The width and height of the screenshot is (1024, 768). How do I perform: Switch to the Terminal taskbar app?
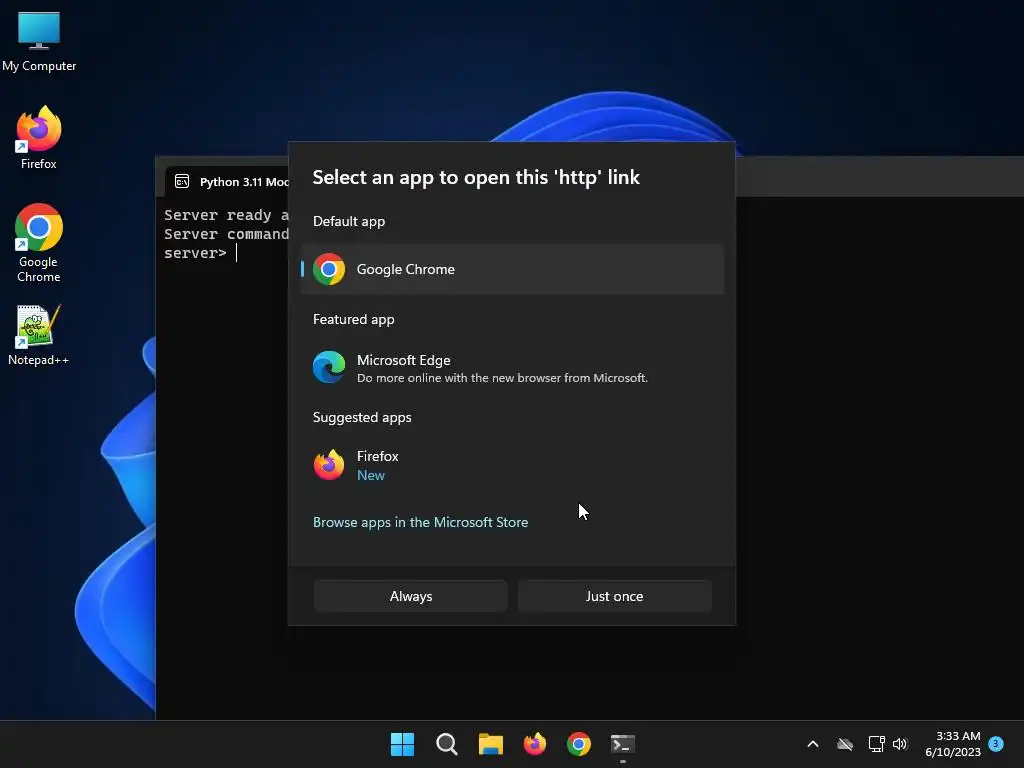[623, 744]
